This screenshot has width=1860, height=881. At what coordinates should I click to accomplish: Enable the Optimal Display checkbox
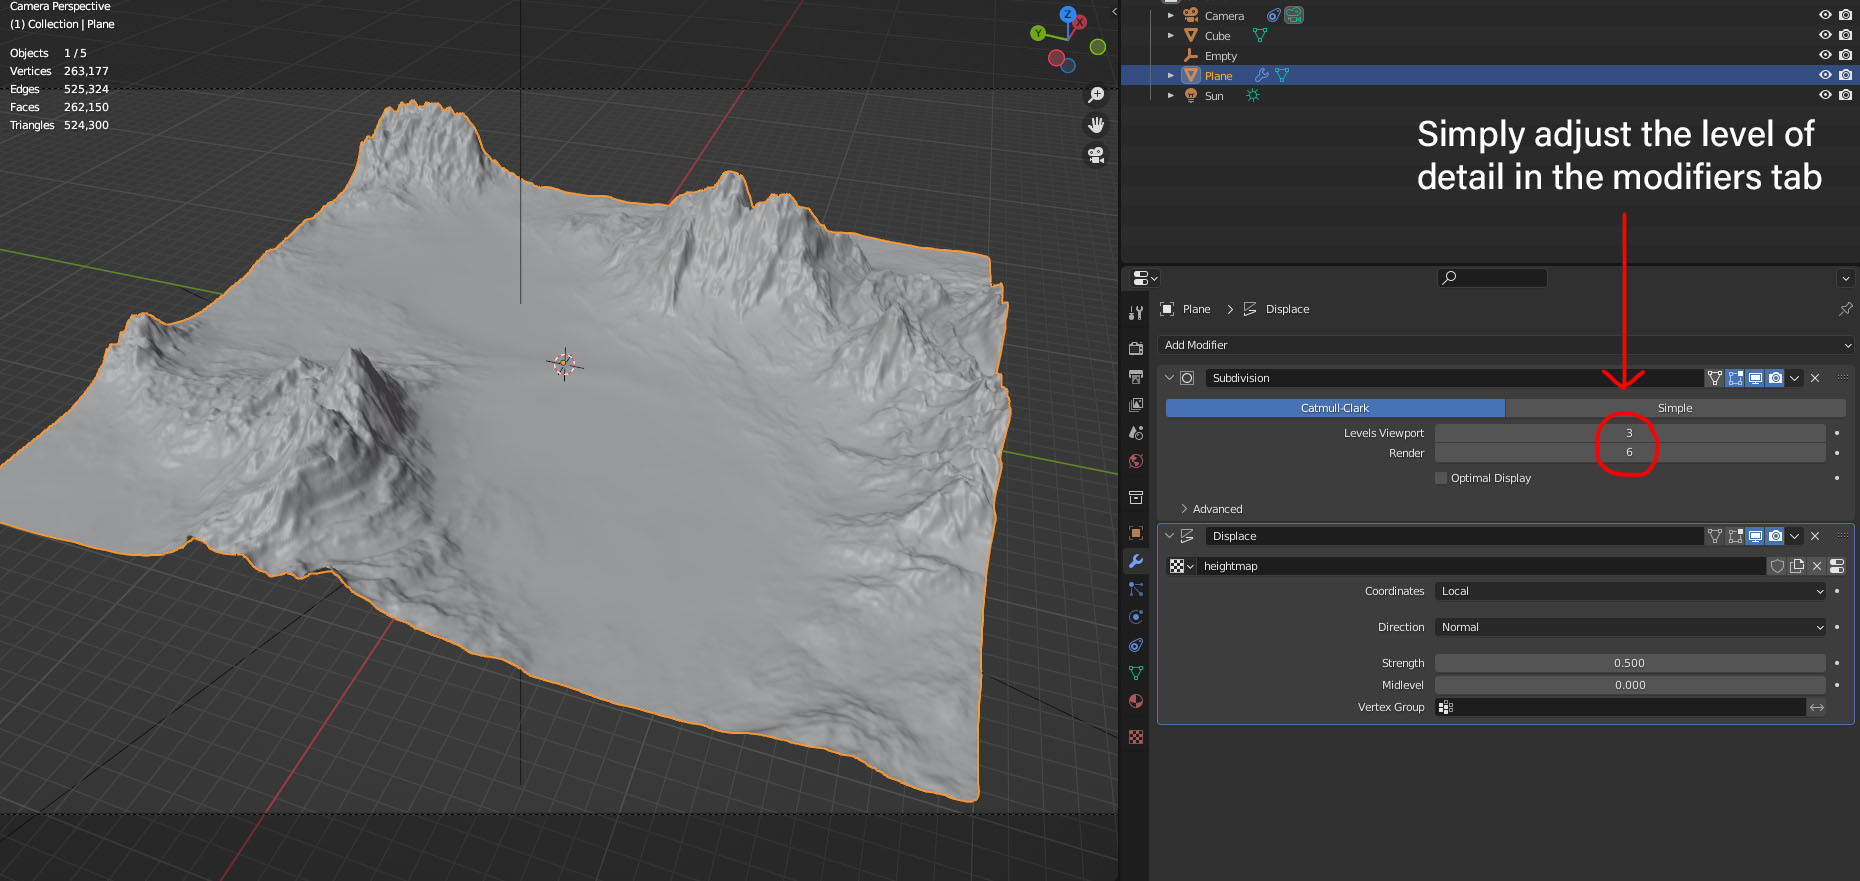tap(1441, 478)
